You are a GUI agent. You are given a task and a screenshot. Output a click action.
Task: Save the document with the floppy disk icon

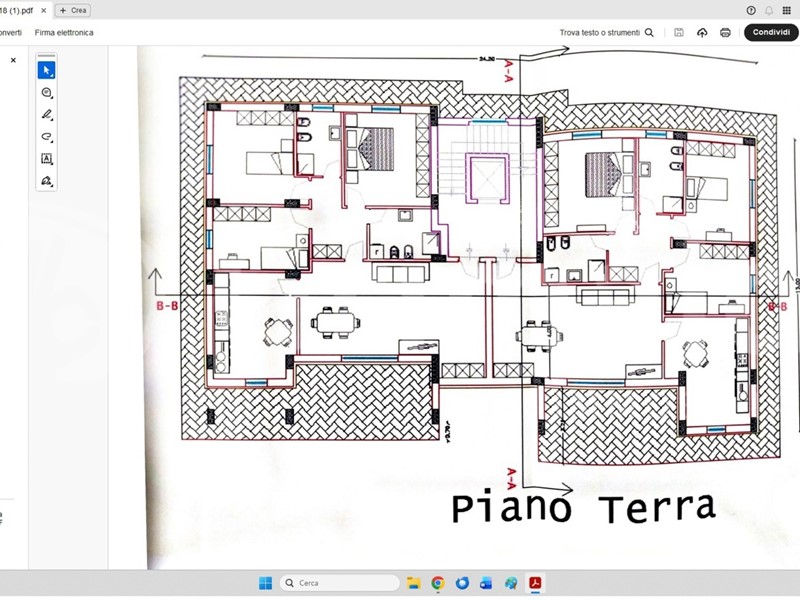point(679,32)
